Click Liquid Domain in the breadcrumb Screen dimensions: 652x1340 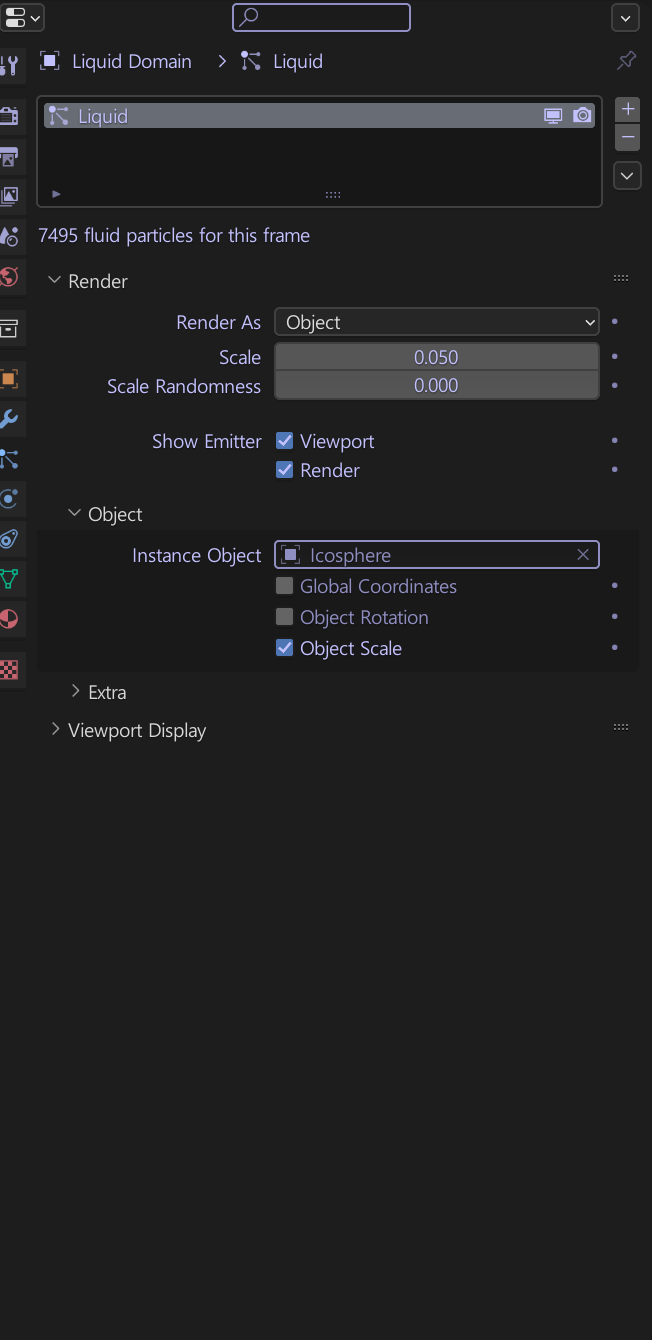132,61
